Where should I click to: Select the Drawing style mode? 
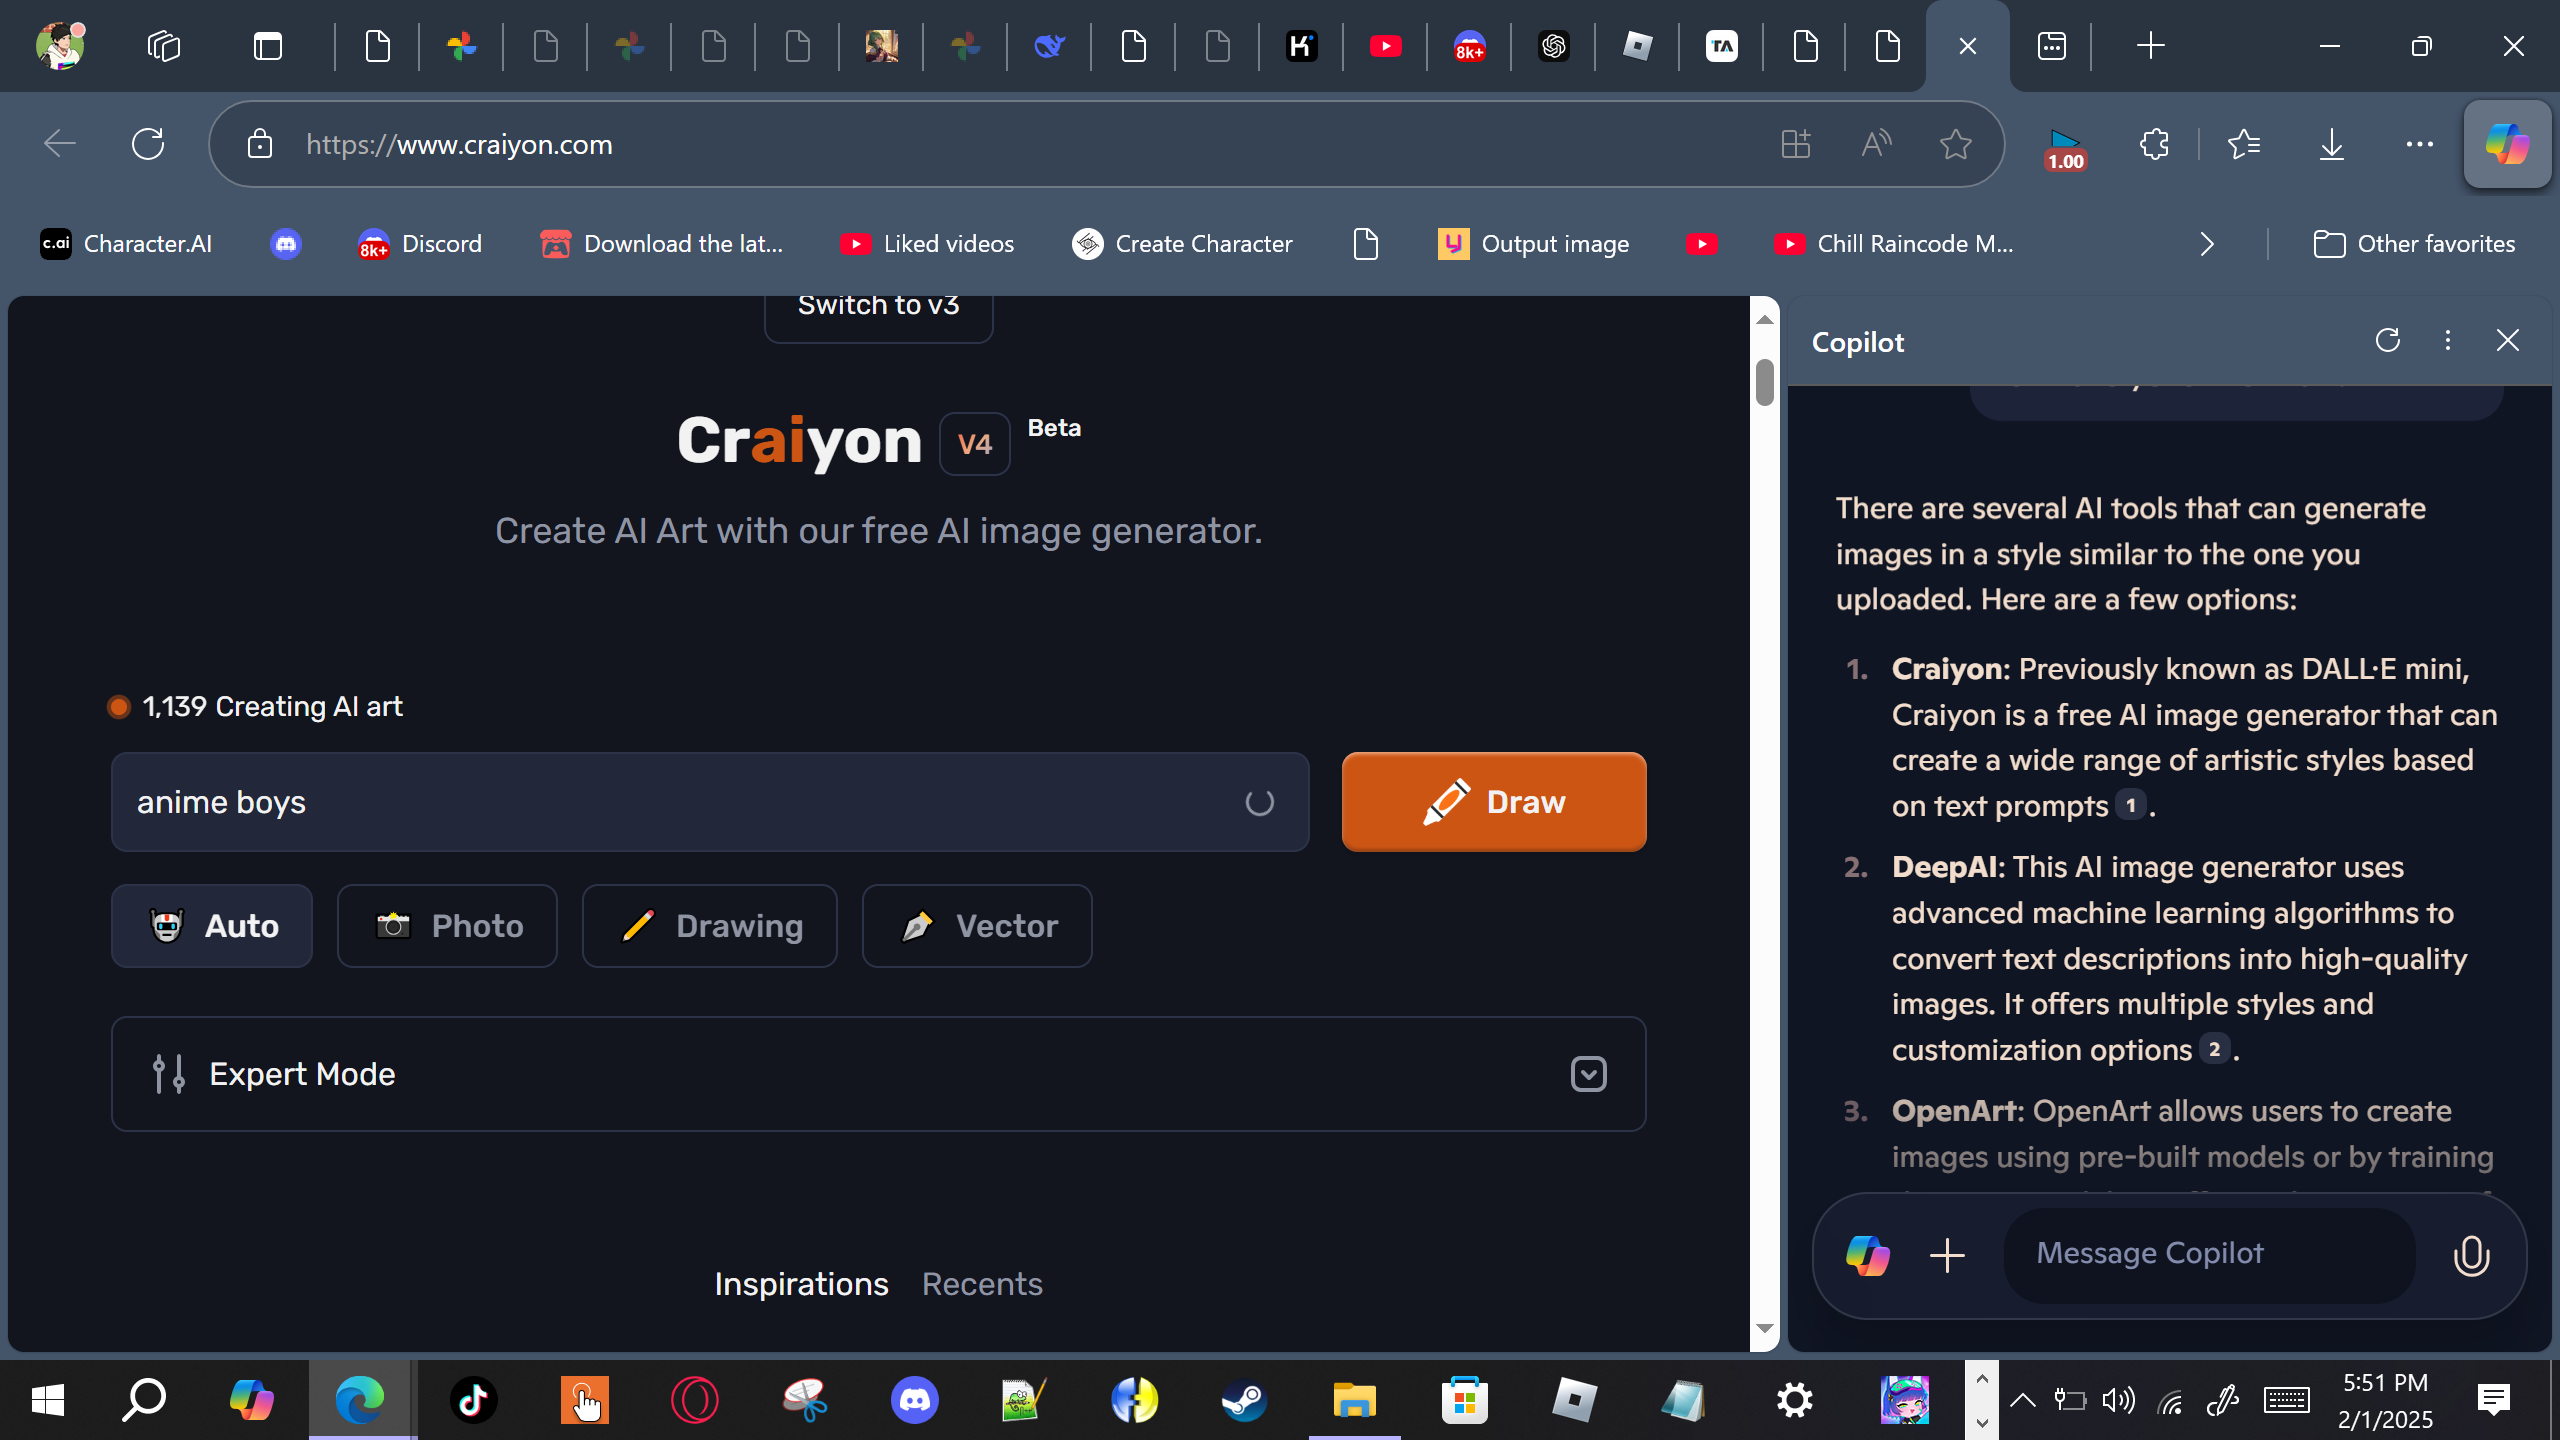pyautogui.click(x=709, y=926)
